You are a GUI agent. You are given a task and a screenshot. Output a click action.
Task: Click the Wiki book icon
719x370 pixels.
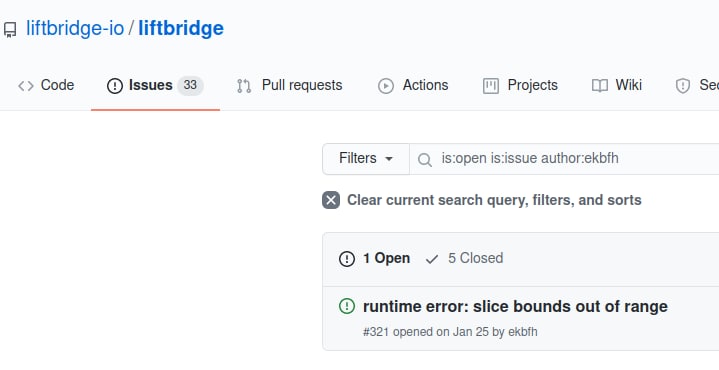point(600,86)
